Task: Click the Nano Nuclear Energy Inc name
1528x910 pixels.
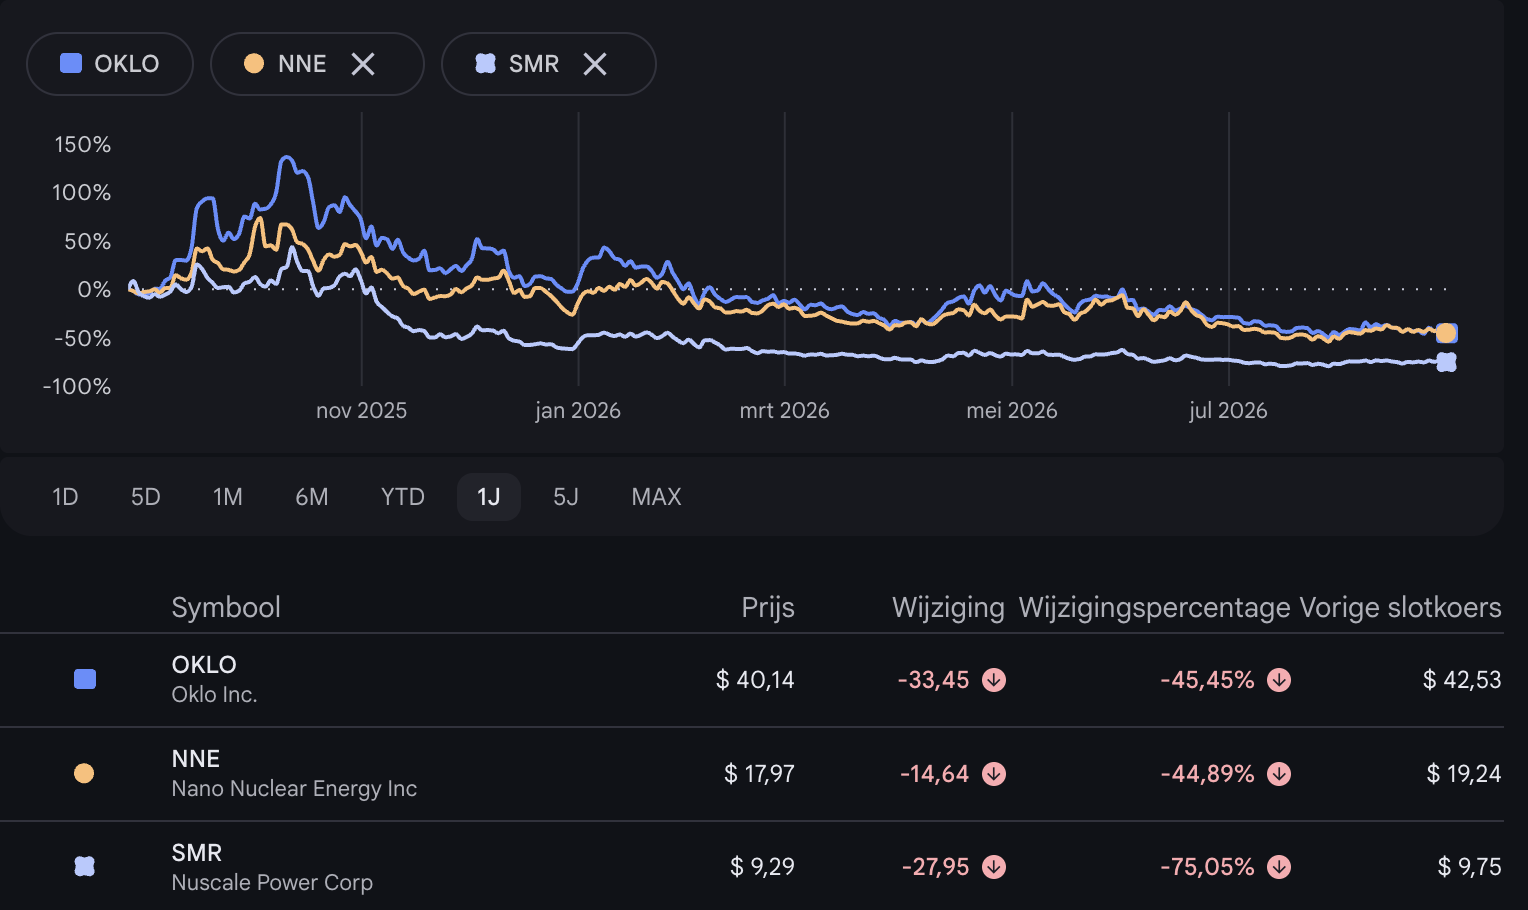Action: [294, 789]
